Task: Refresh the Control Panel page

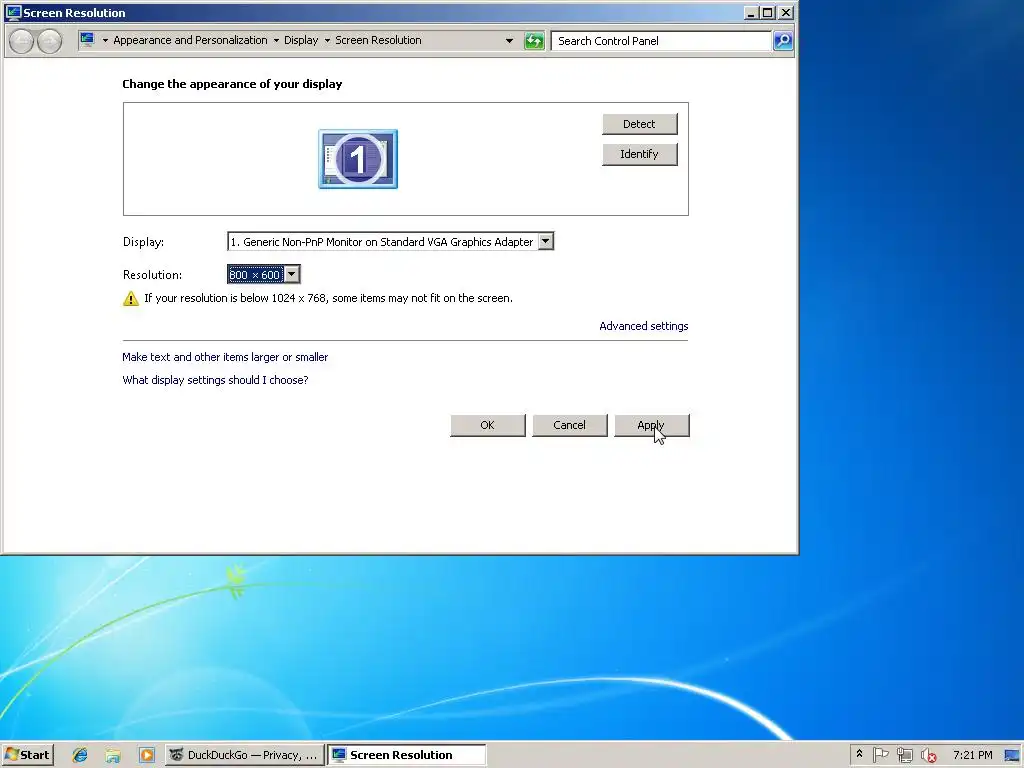Action: tap(534, 41)
